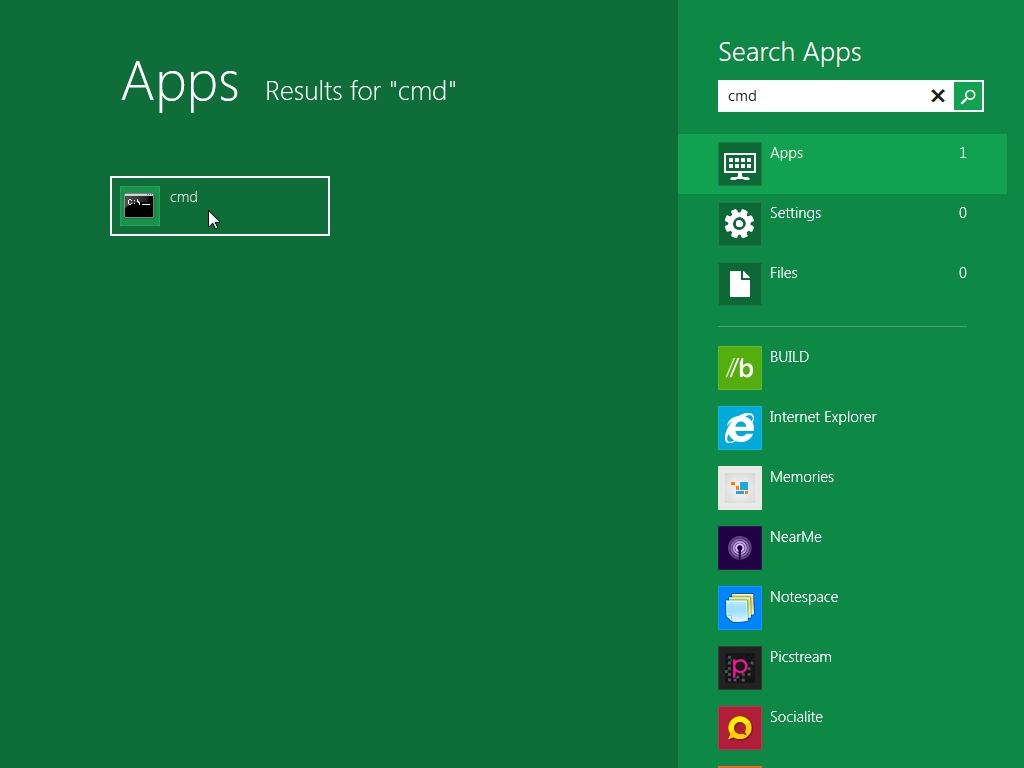Click the magnifier search button

coord(968,96)
